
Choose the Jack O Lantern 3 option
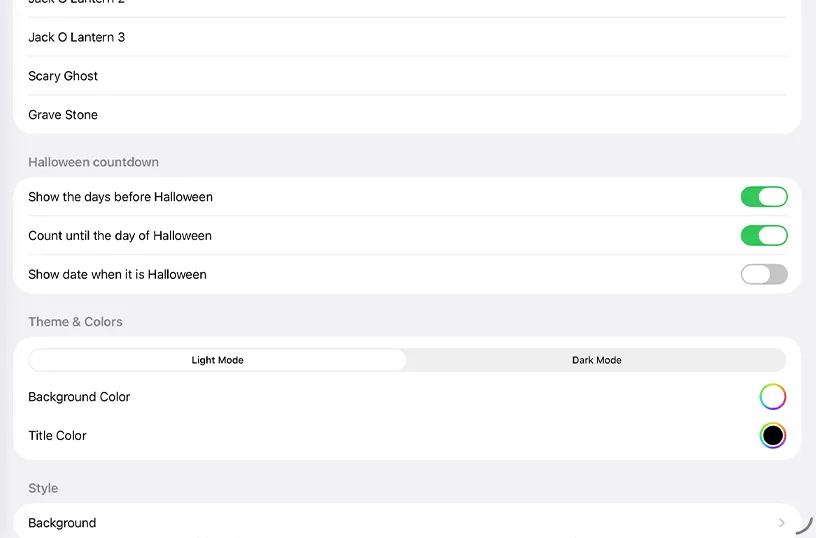(x=407, y=37)
